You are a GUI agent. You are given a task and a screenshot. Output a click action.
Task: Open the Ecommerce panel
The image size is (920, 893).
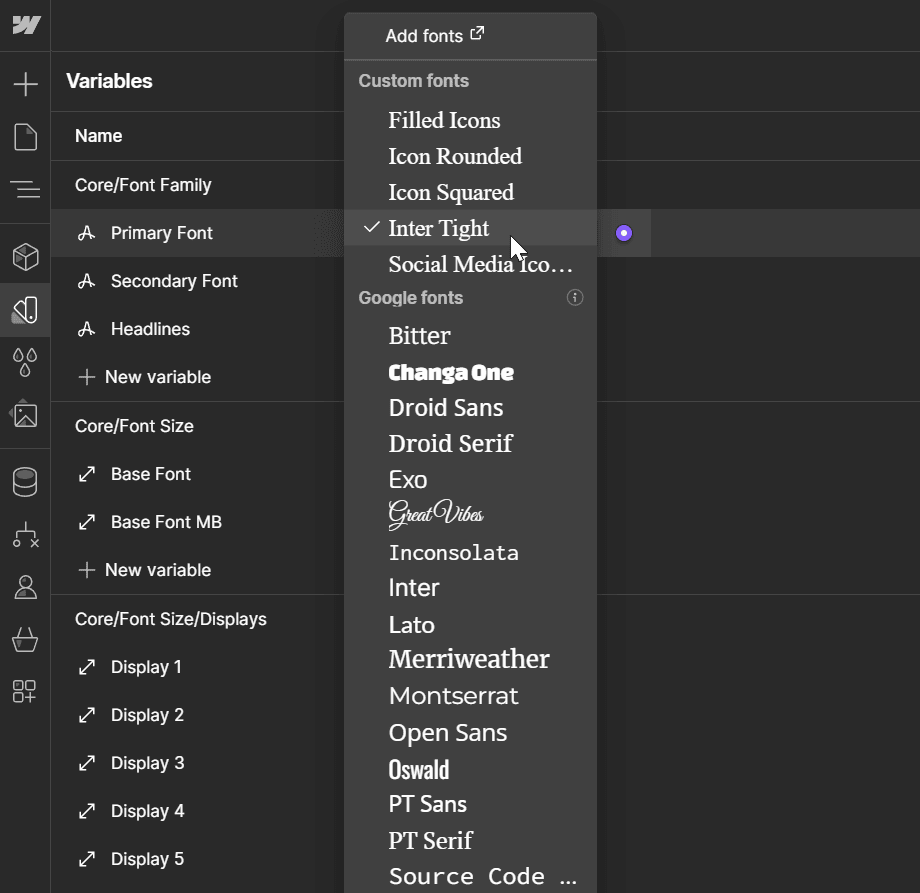tap(25, 640)
